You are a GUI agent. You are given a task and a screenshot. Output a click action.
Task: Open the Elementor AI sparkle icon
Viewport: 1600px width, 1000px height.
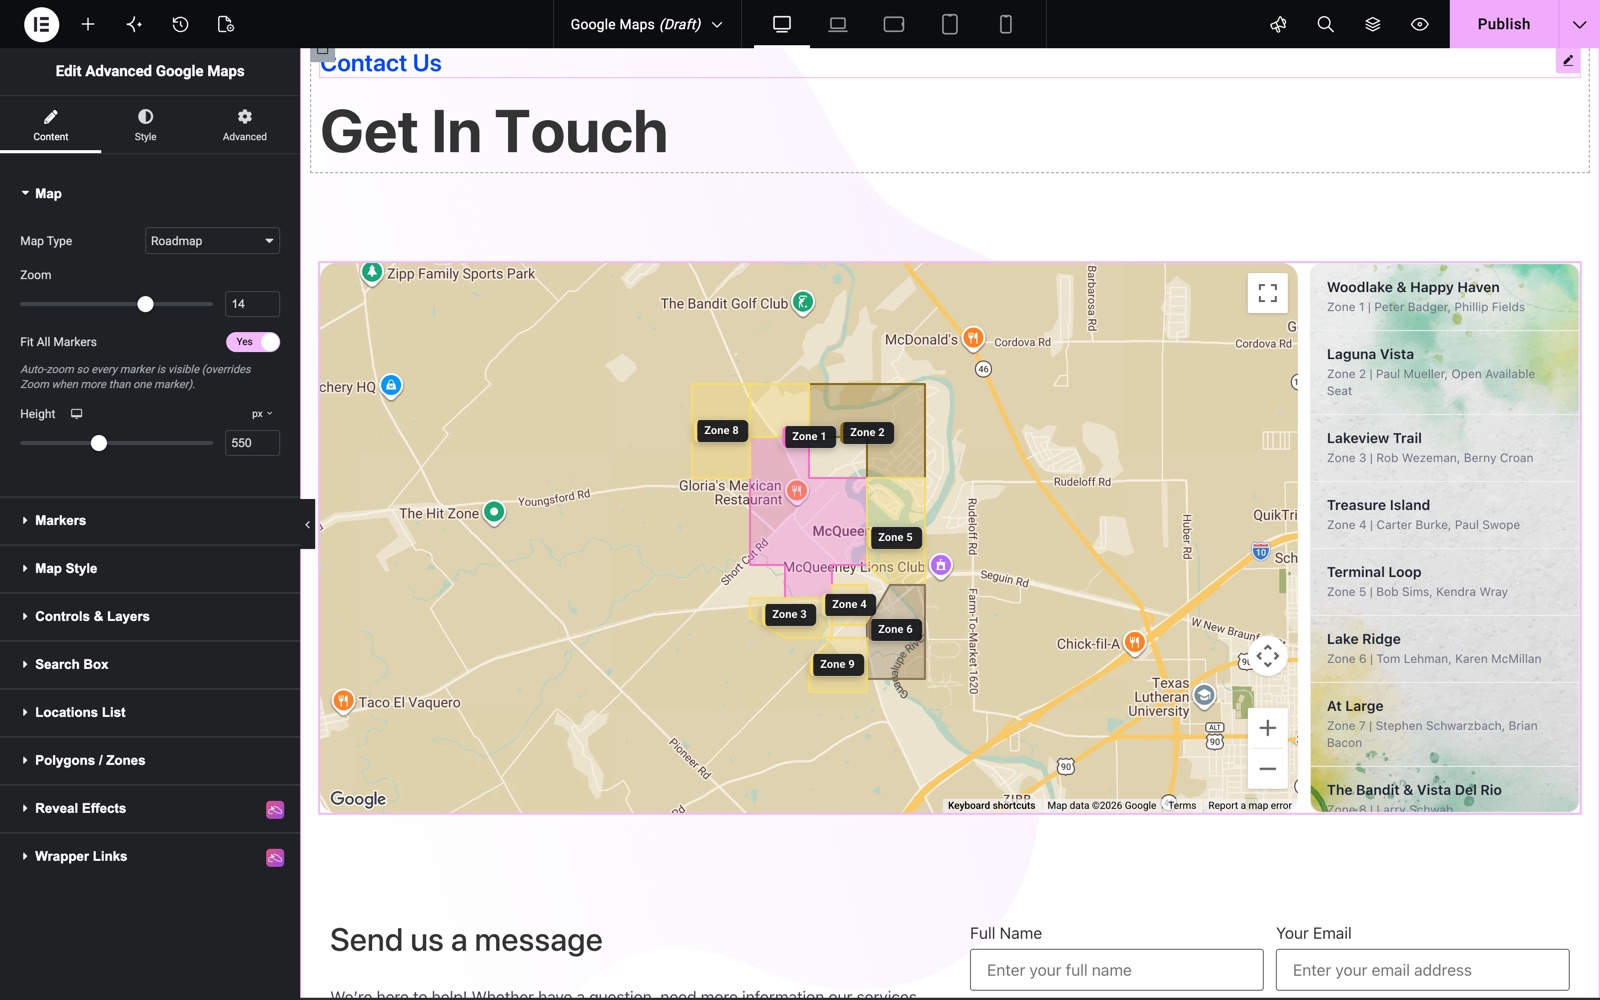coord(134,24)
